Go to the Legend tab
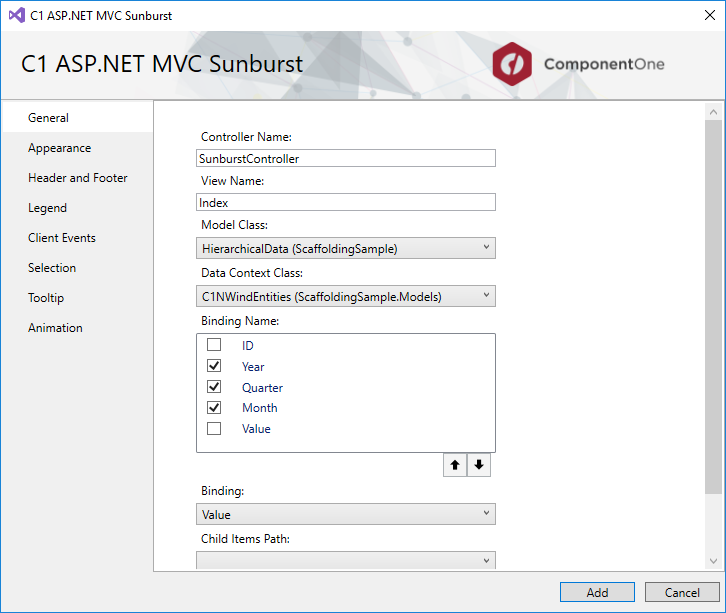 click(x=78, y=208)
